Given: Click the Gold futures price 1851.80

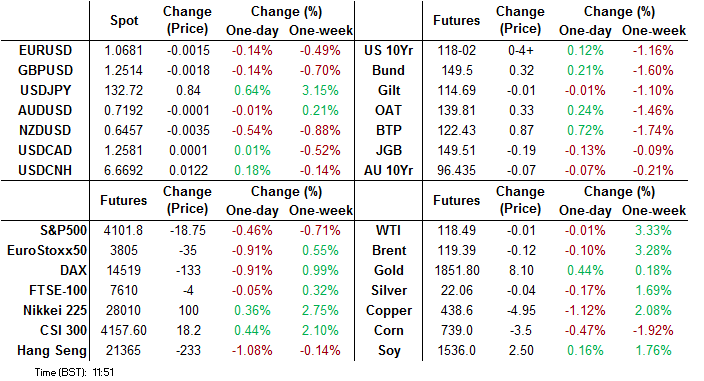Looking at the screenshot, I should (x=457, y=271).
